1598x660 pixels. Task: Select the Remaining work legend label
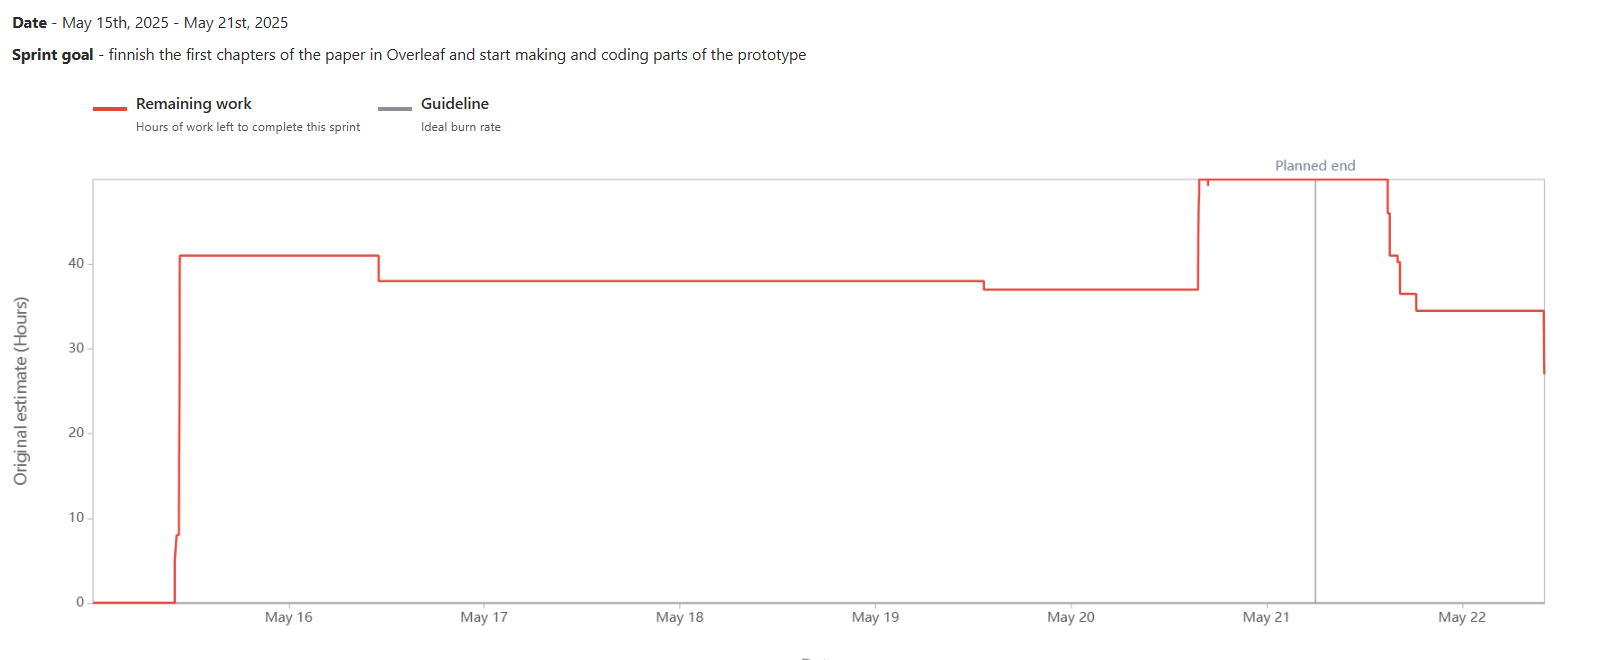click(x=194, y=104)
